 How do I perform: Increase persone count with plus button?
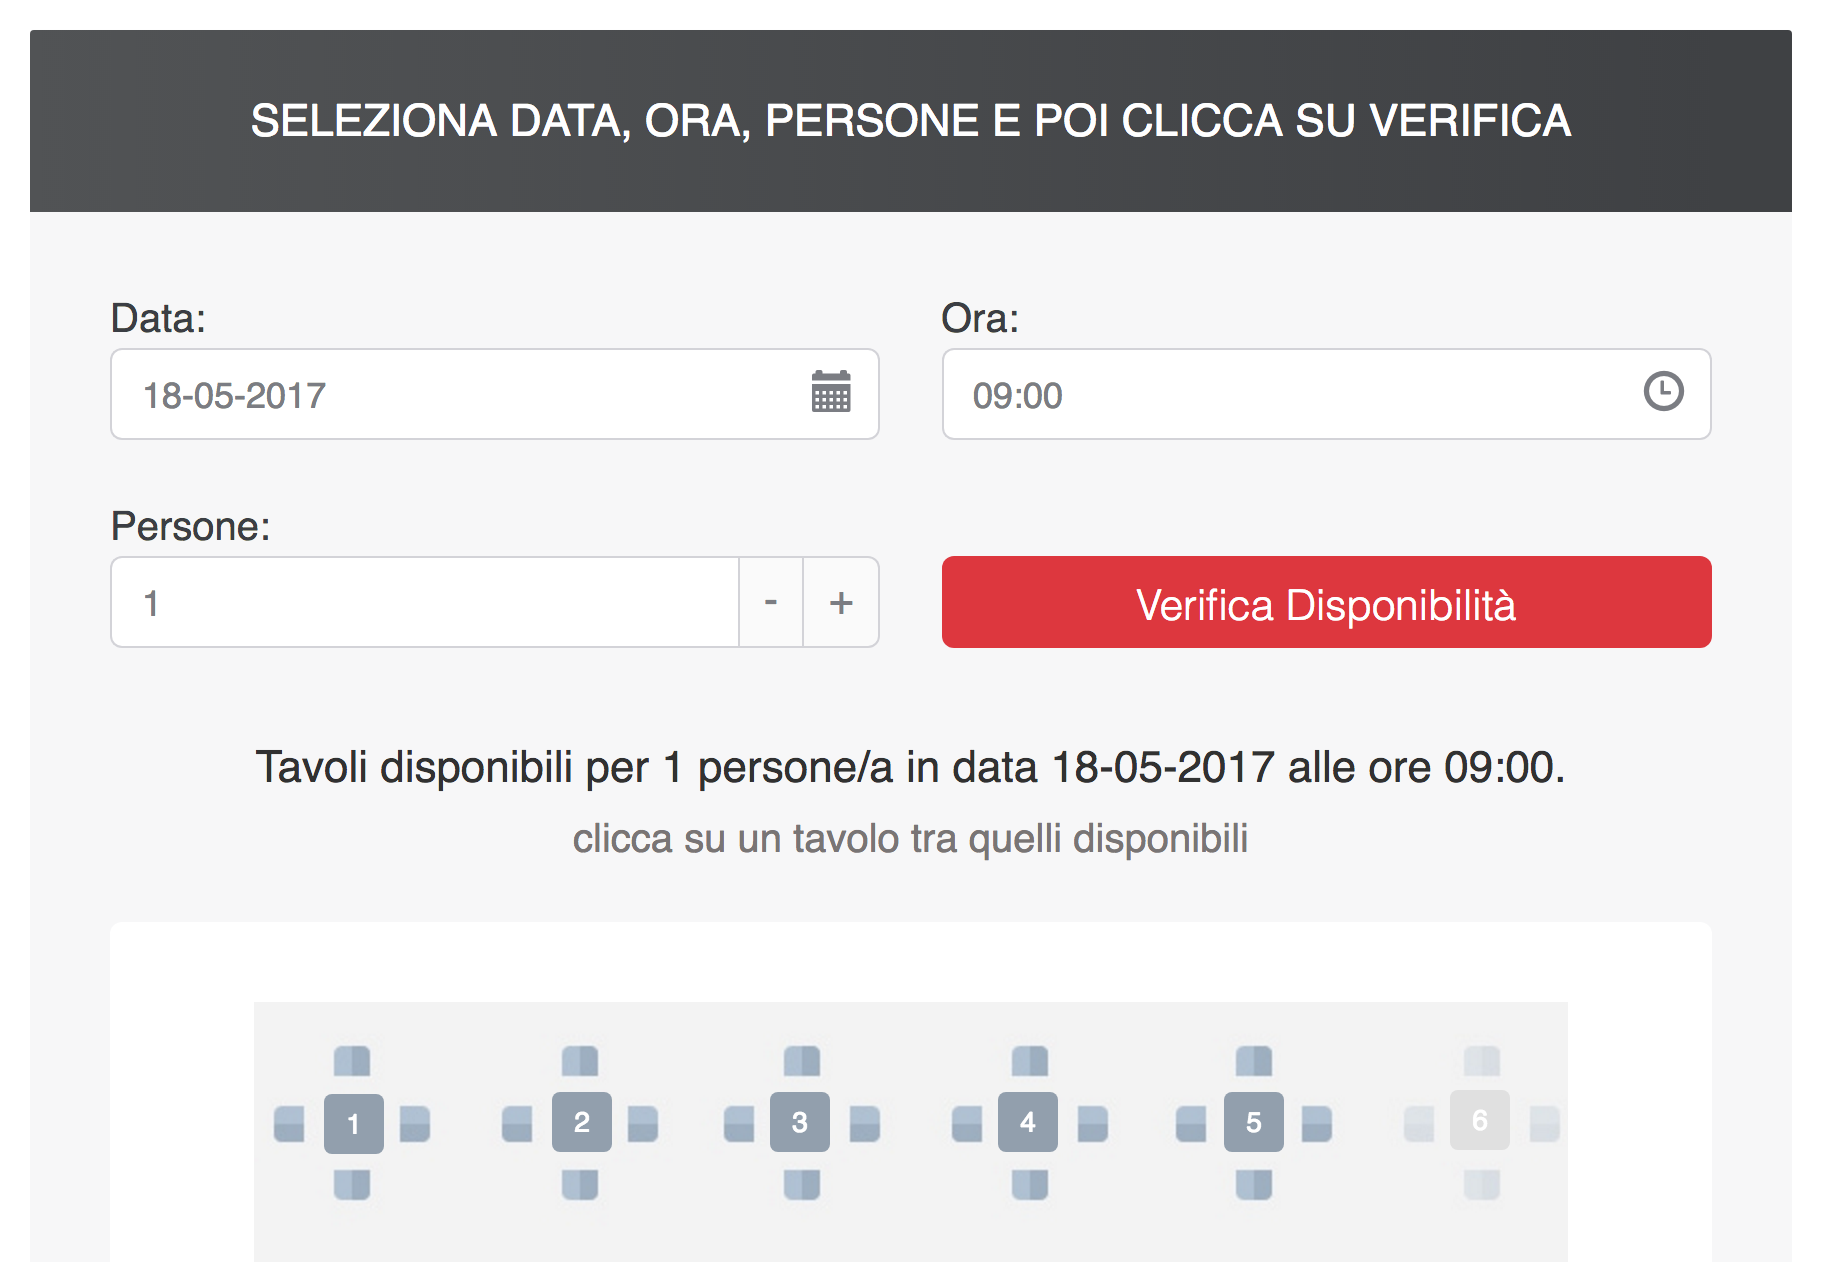(841, 602)
